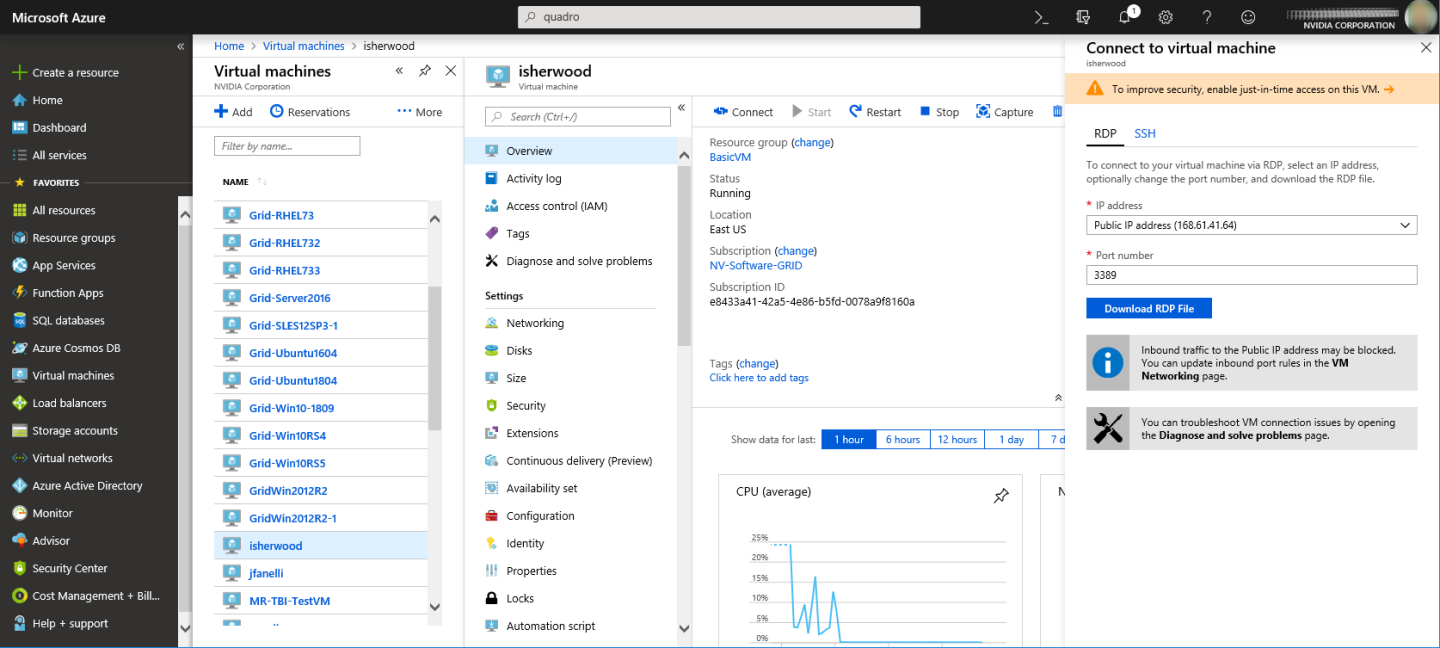
Task: Open the help question mark icon
Action: click(x=1205, y=17)
